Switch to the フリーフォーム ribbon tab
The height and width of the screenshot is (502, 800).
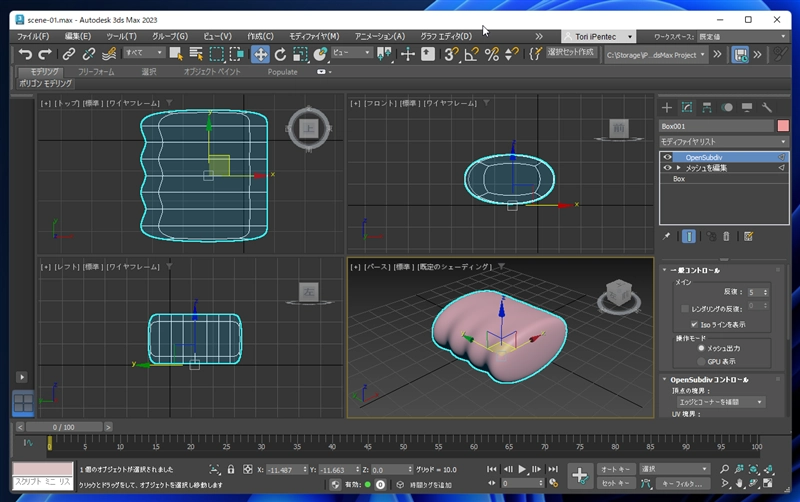click(x=96, y=72)
